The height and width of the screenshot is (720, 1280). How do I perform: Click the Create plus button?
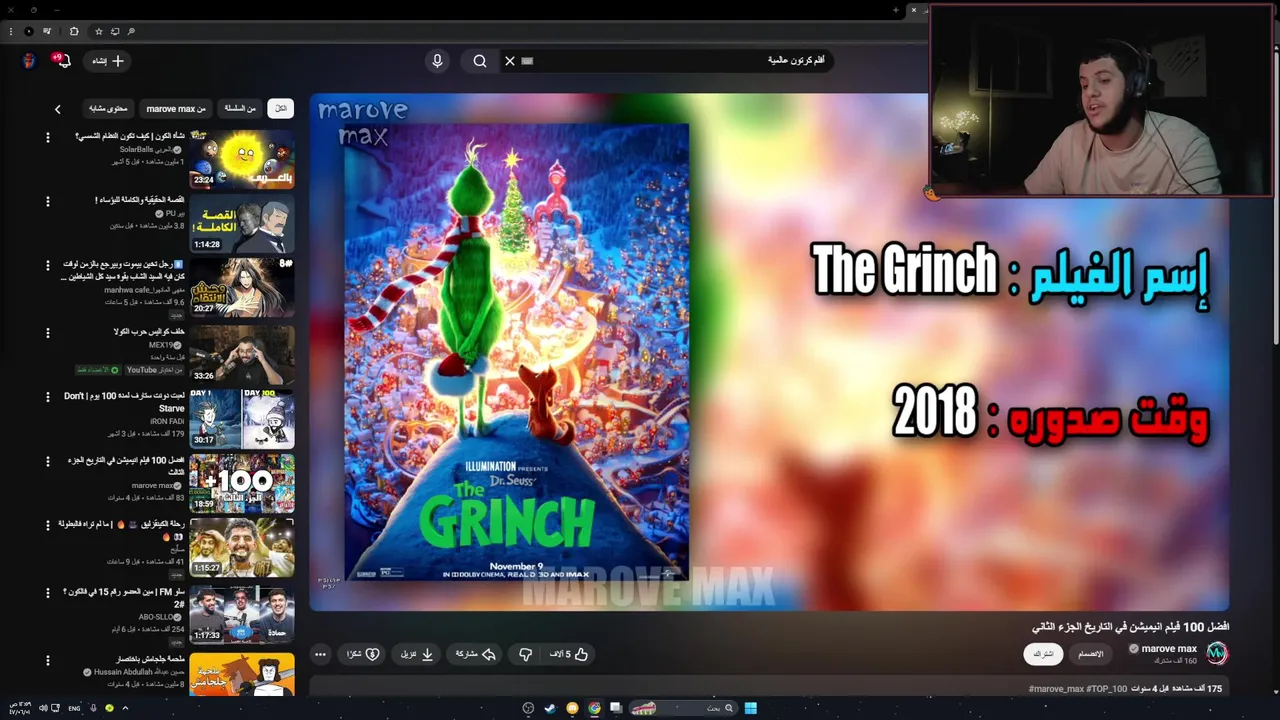tap(108, 61)
